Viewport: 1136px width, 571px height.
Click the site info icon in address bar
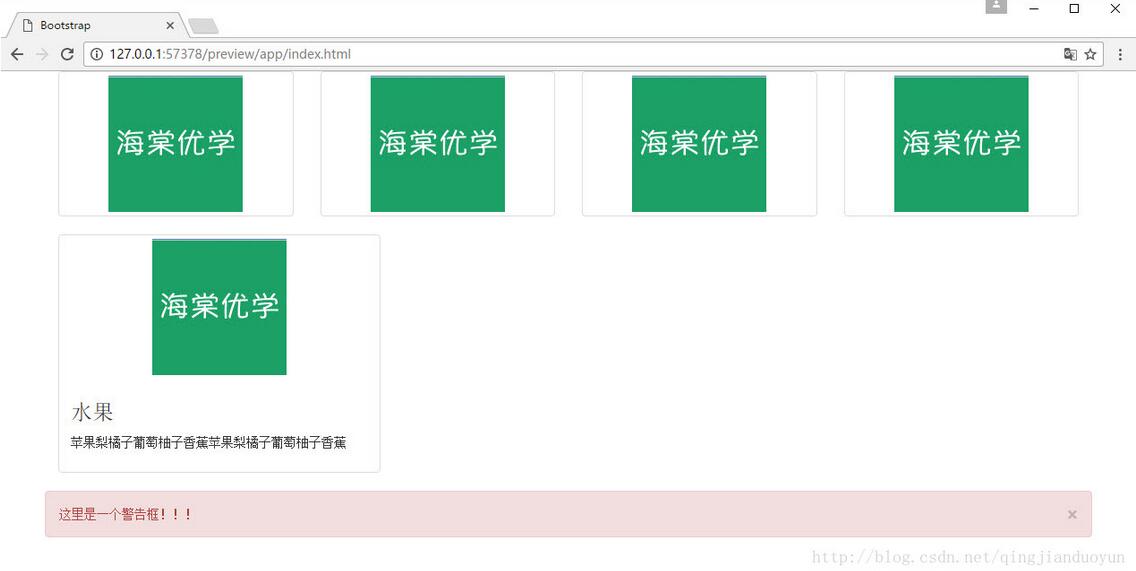[97, 54]
